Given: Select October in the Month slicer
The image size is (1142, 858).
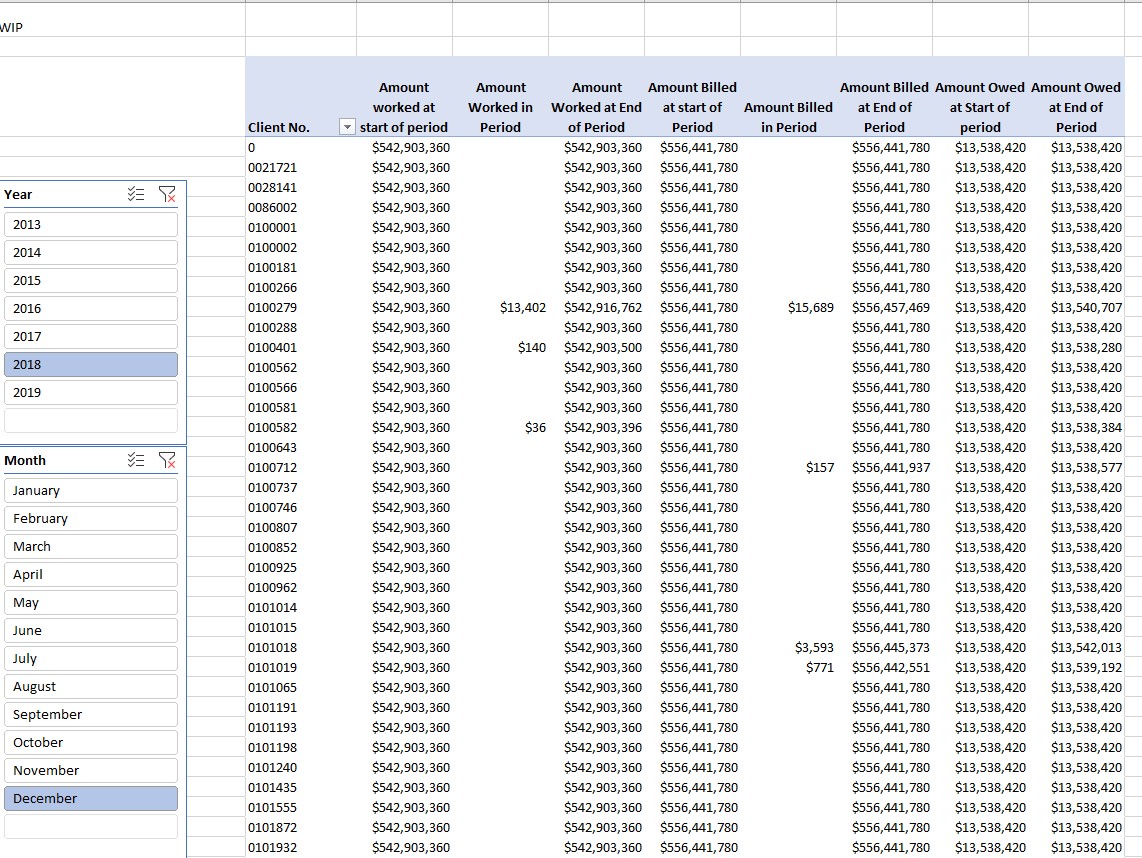Looking at the screenshot, I should [x=91, y=742].
